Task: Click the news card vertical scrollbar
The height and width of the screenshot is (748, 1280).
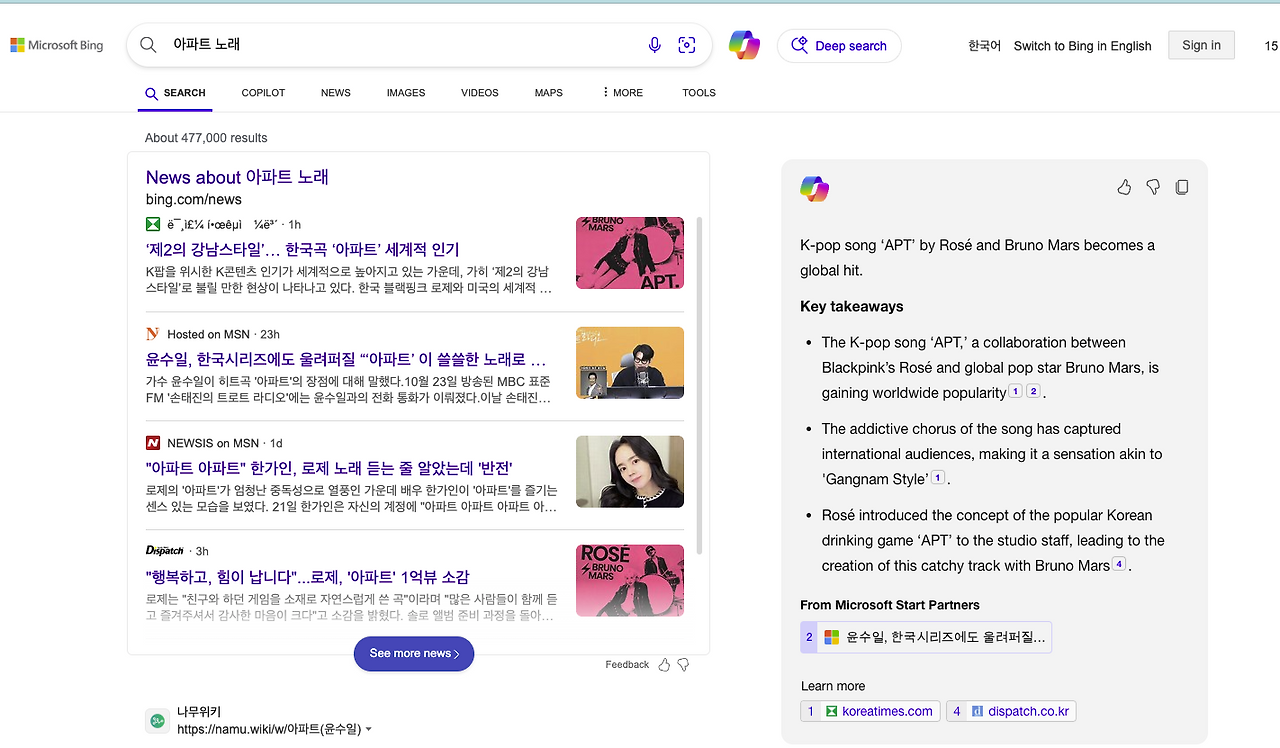Action: (698, 385)
